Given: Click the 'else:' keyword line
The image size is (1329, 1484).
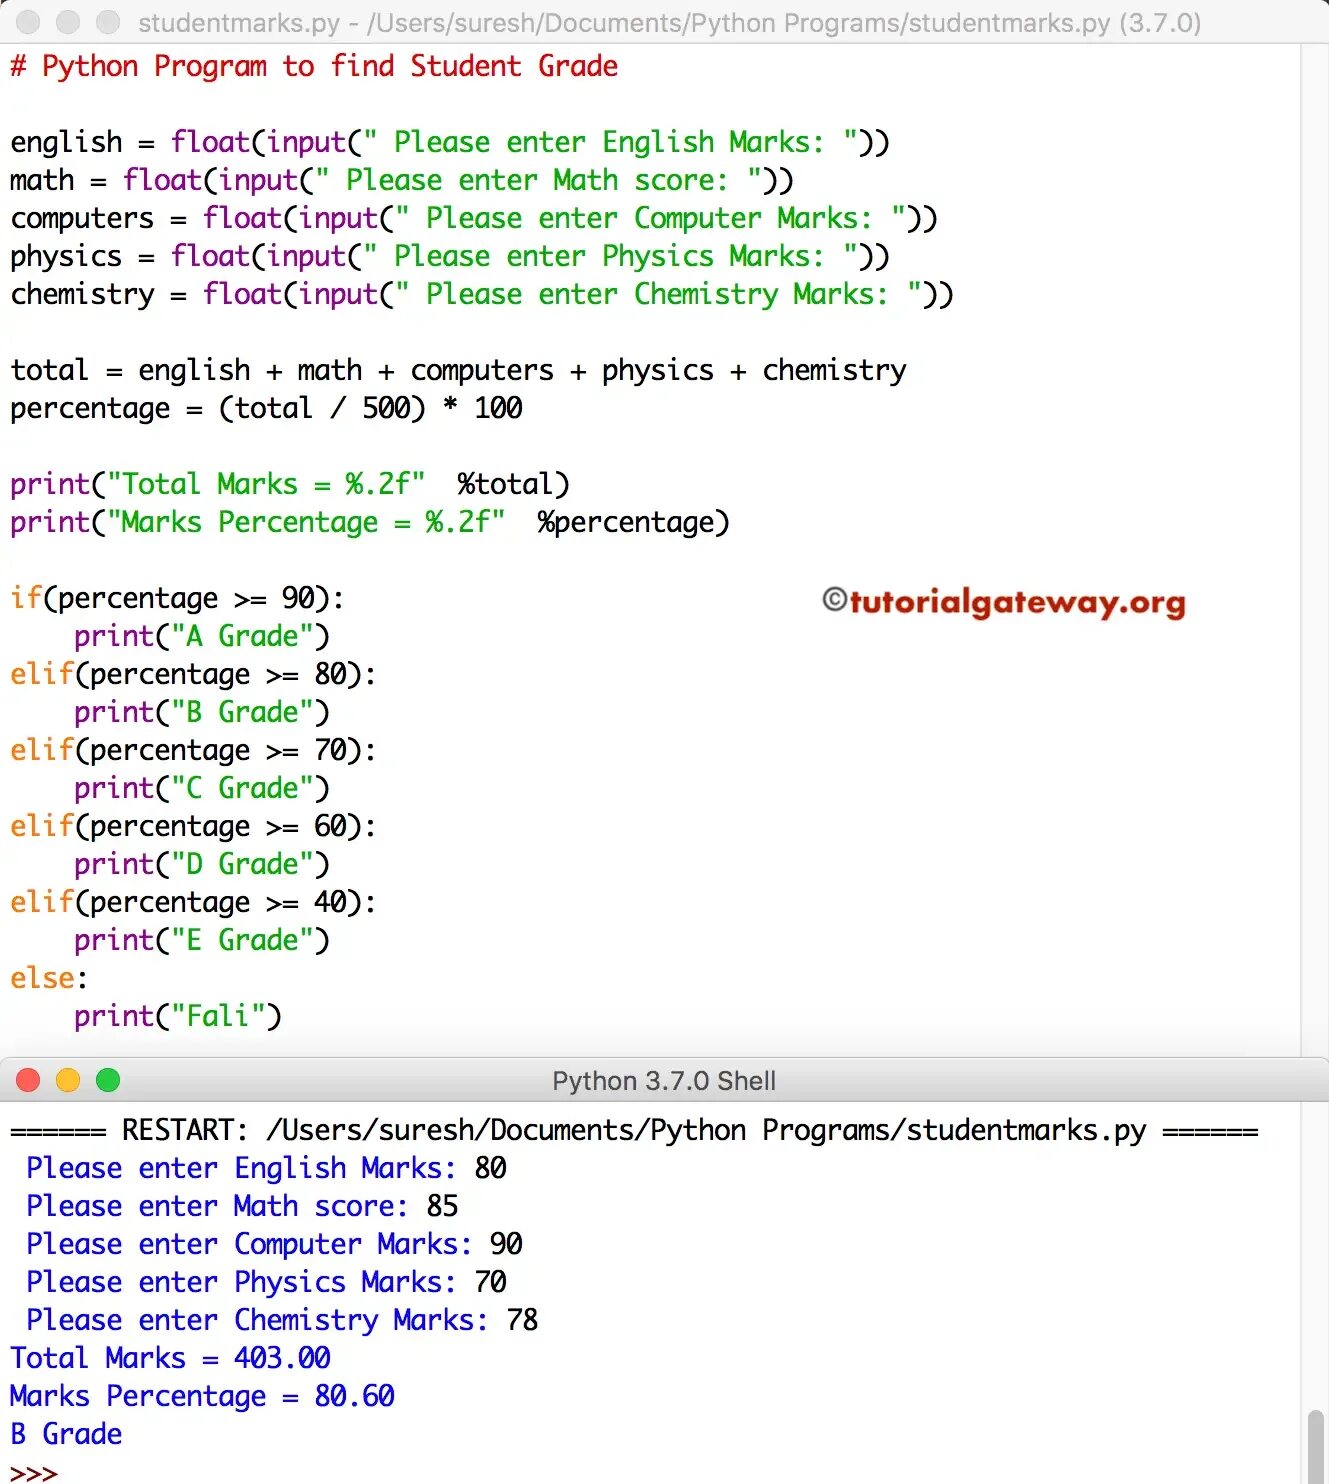Looking at the screenshot, I should click(49, 978).
